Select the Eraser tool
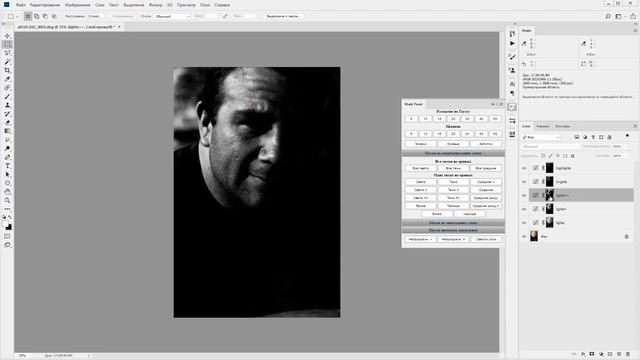 7,122
